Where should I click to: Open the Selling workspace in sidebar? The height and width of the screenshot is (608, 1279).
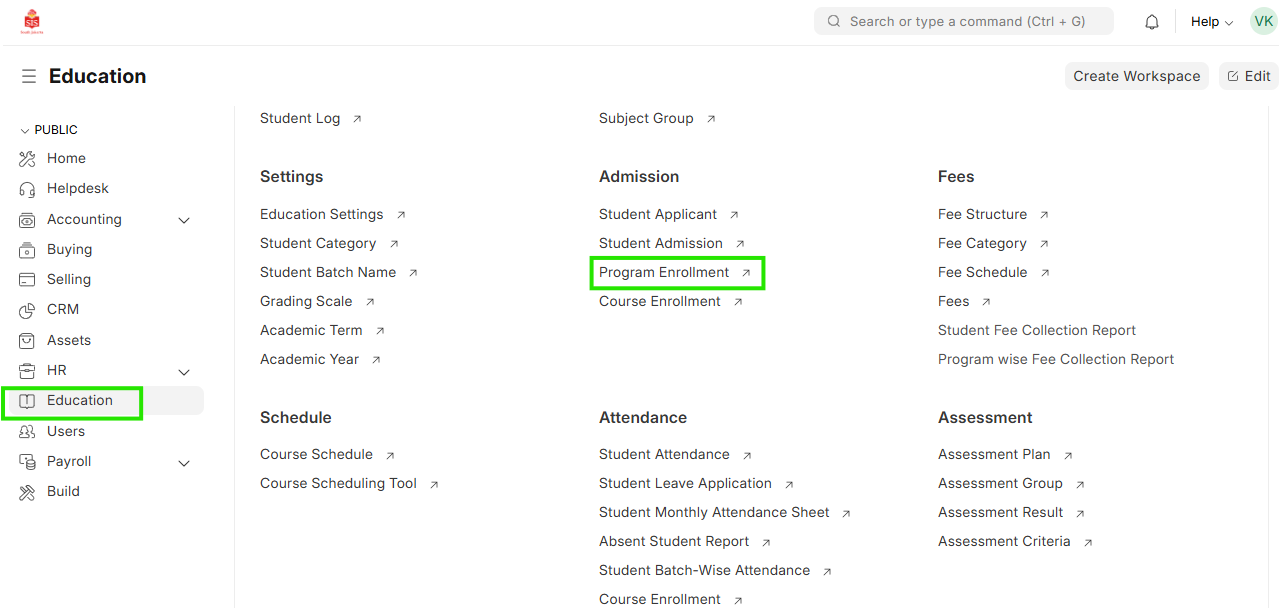(69, 279)
